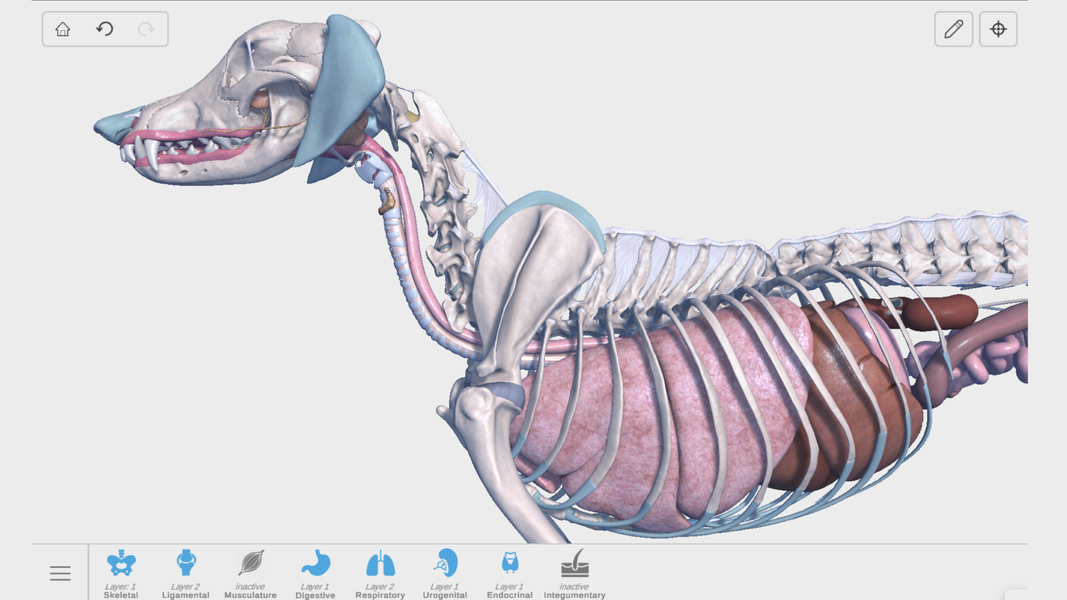This screenshot has height=600, width=1067.
Task: Select the Skeletal system layer icon
Action: tap(121, 565)
